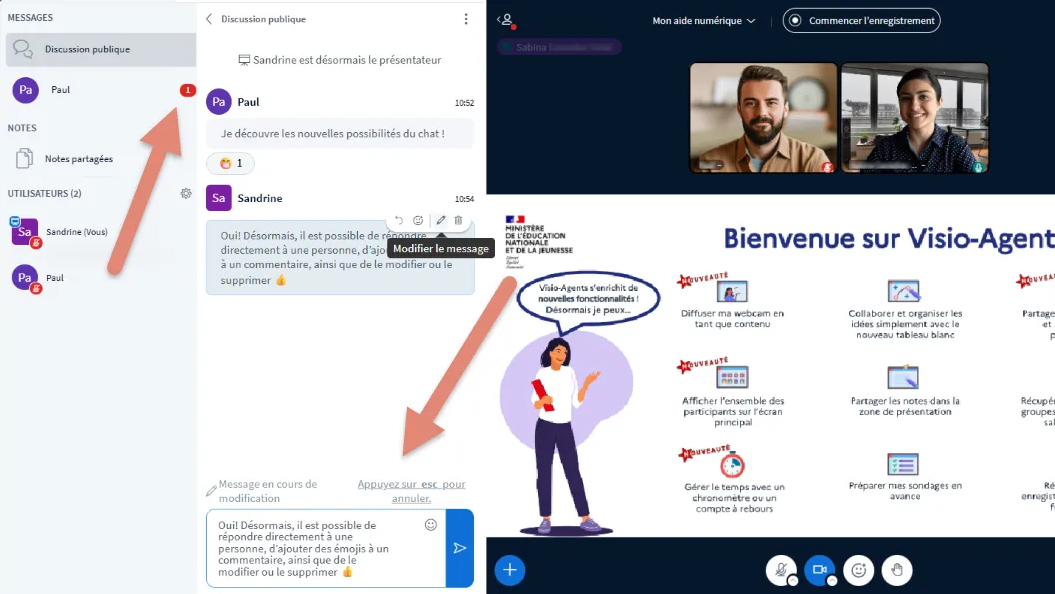The height and width of the screenshot is (594, 1055).
Task: Open chat options three-dot menu
Action: coord(465,19)
